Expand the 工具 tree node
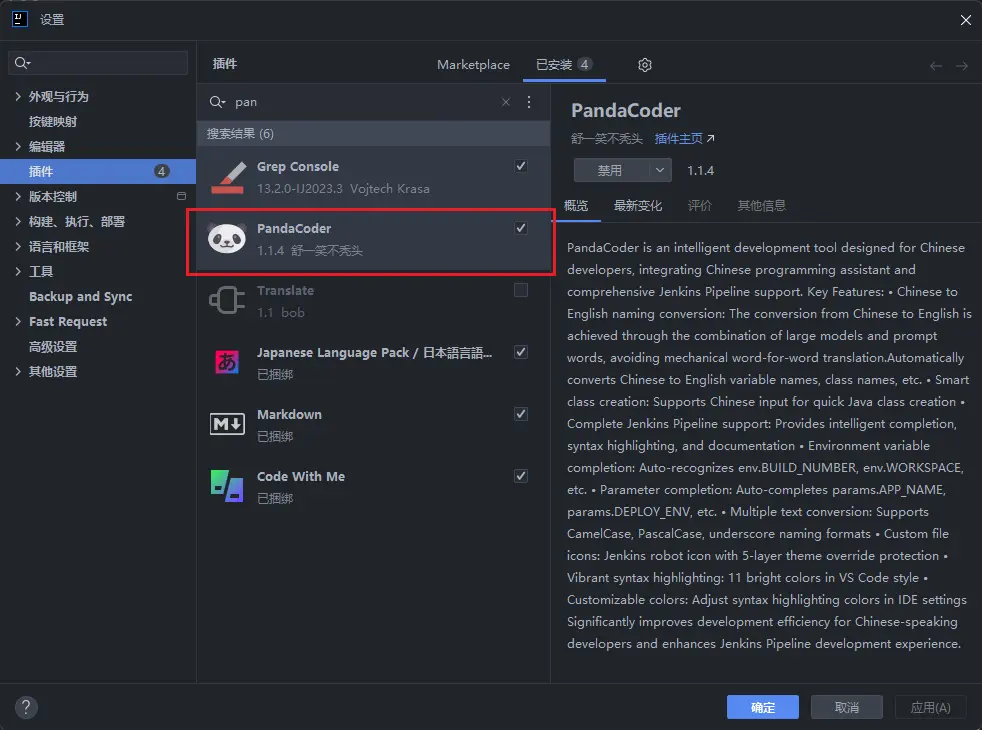The image size is (982, 730). (18, 272)
